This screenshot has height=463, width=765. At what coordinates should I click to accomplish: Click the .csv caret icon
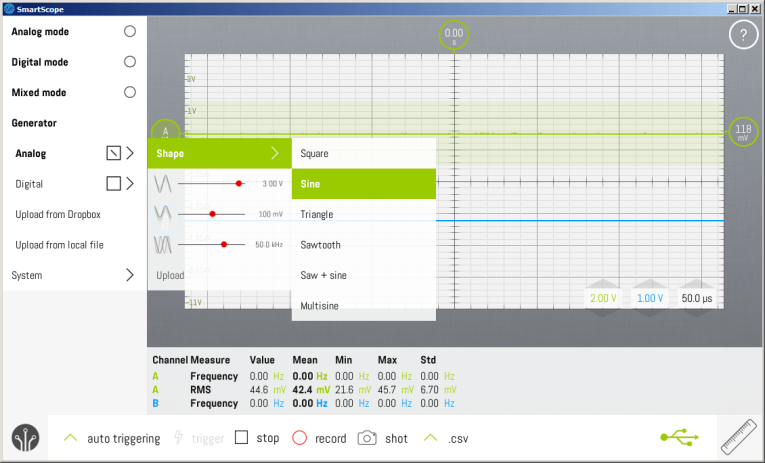[430, 438]
